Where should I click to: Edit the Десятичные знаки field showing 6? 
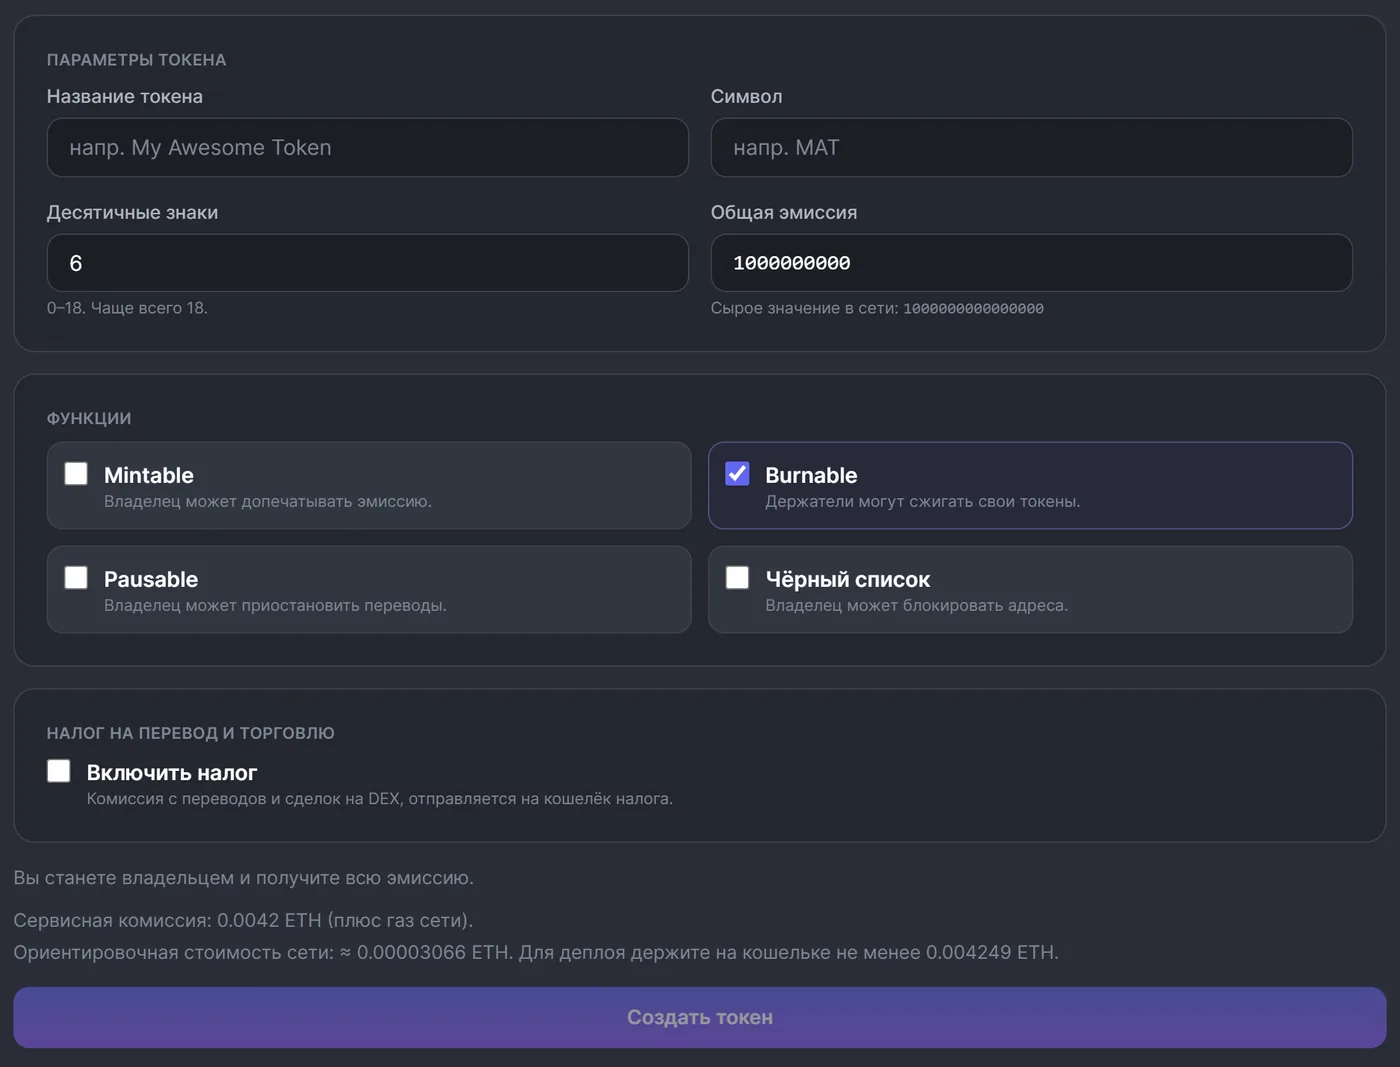tap(367, 263)
